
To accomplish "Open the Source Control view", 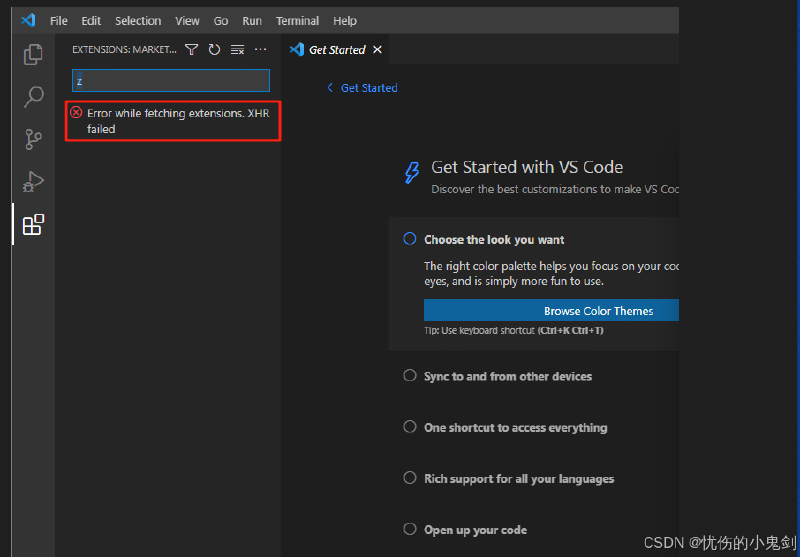I will click(33, 139).
